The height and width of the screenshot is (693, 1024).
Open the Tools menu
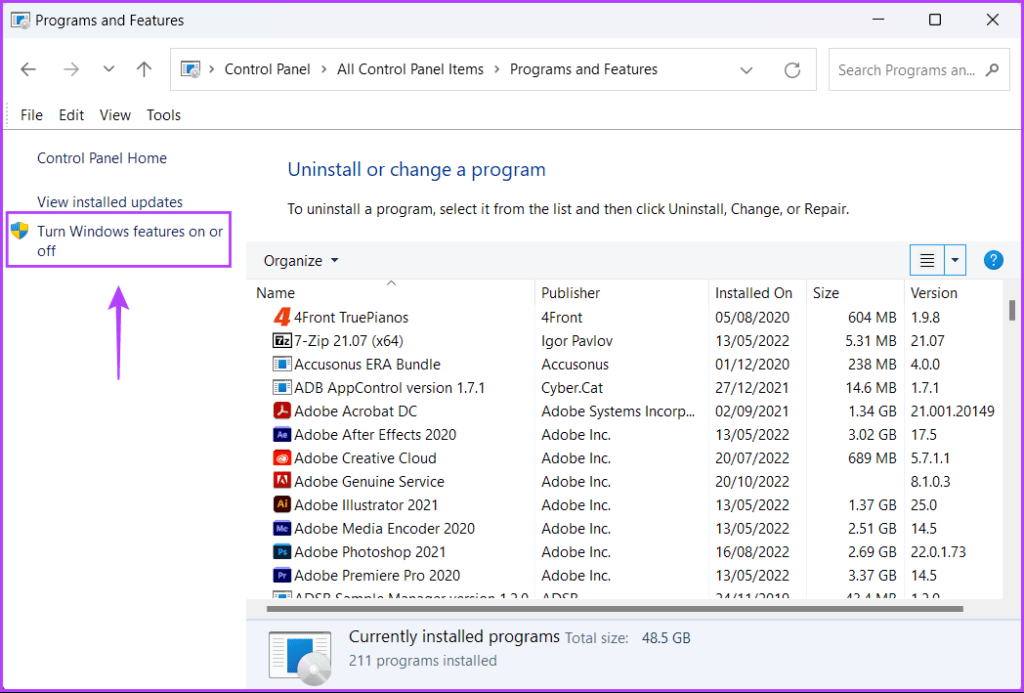[163, 115]
